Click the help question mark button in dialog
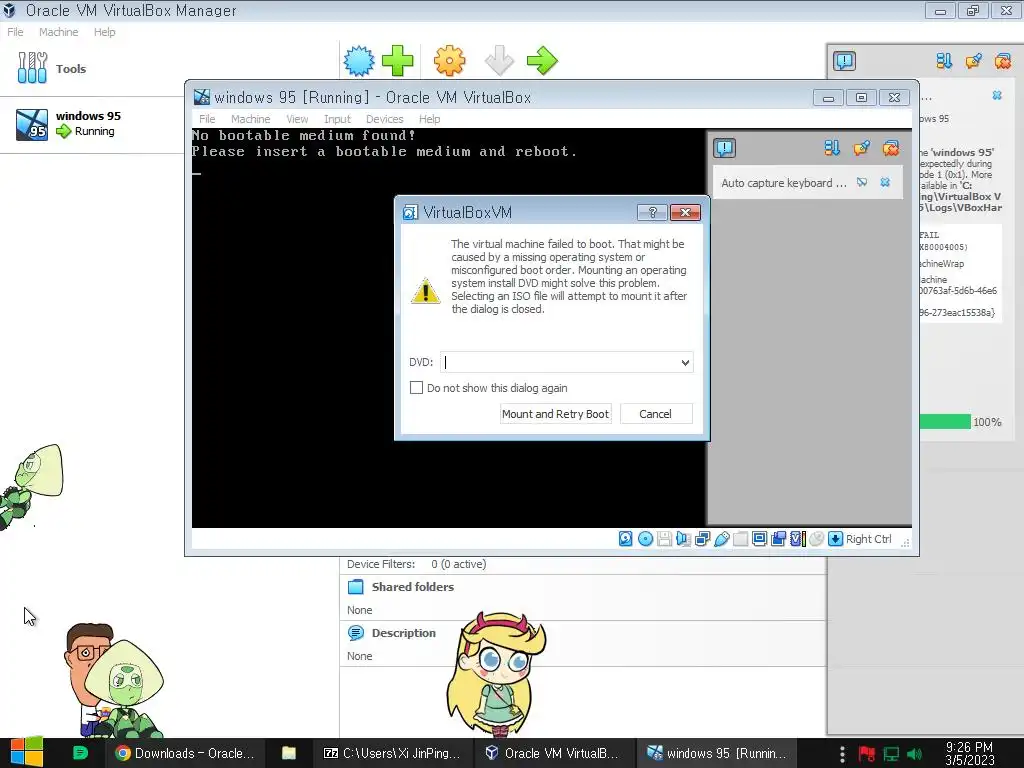The width and height of the screenshot is (1024, 768). [652, 212]
